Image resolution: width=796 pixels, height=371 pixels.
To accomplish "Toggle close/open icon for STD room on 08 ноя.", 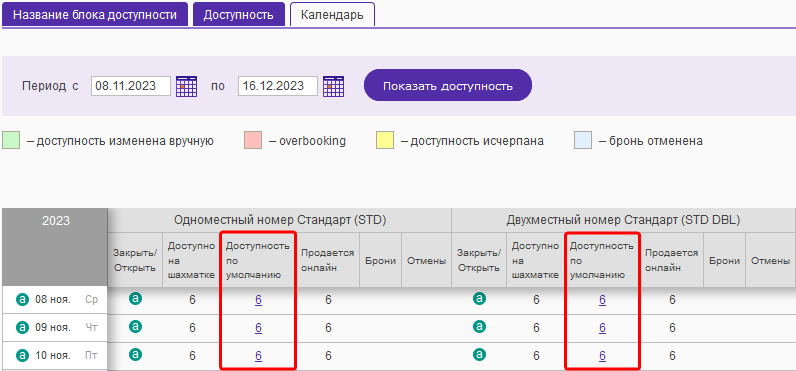I will pos(135,298).
